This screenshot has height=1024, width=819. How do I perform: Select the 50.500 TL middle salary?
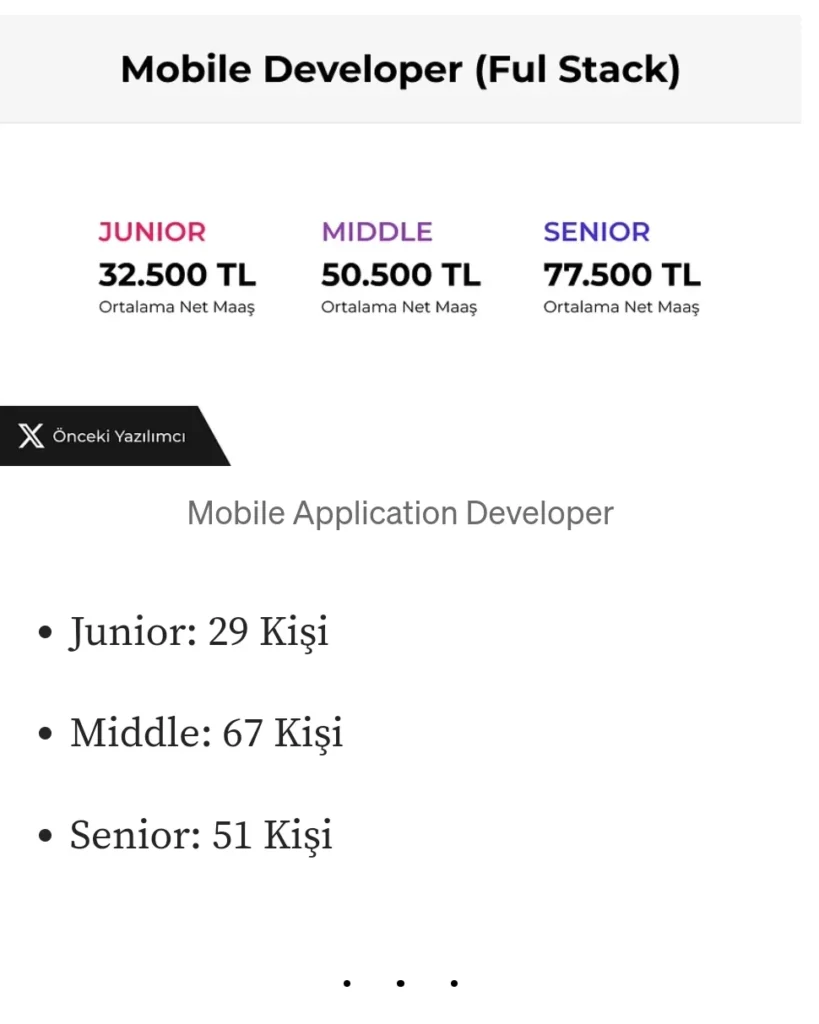click(400, 274)
